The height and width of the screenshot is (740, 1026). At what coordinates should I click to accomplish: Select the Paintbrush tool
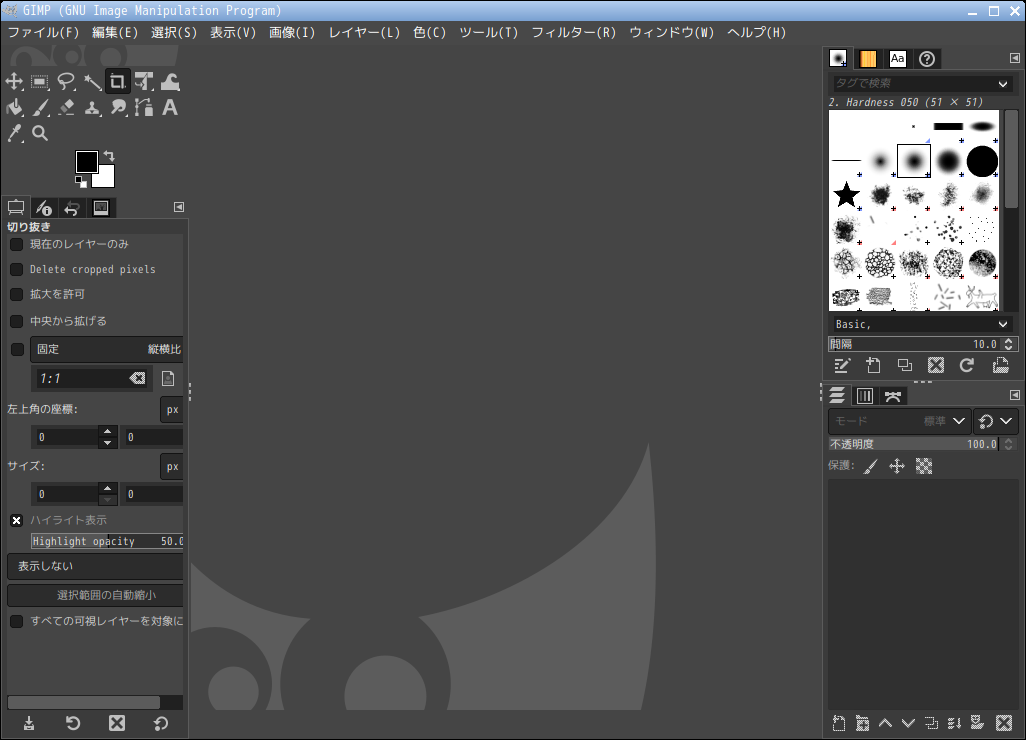(40, 107)
